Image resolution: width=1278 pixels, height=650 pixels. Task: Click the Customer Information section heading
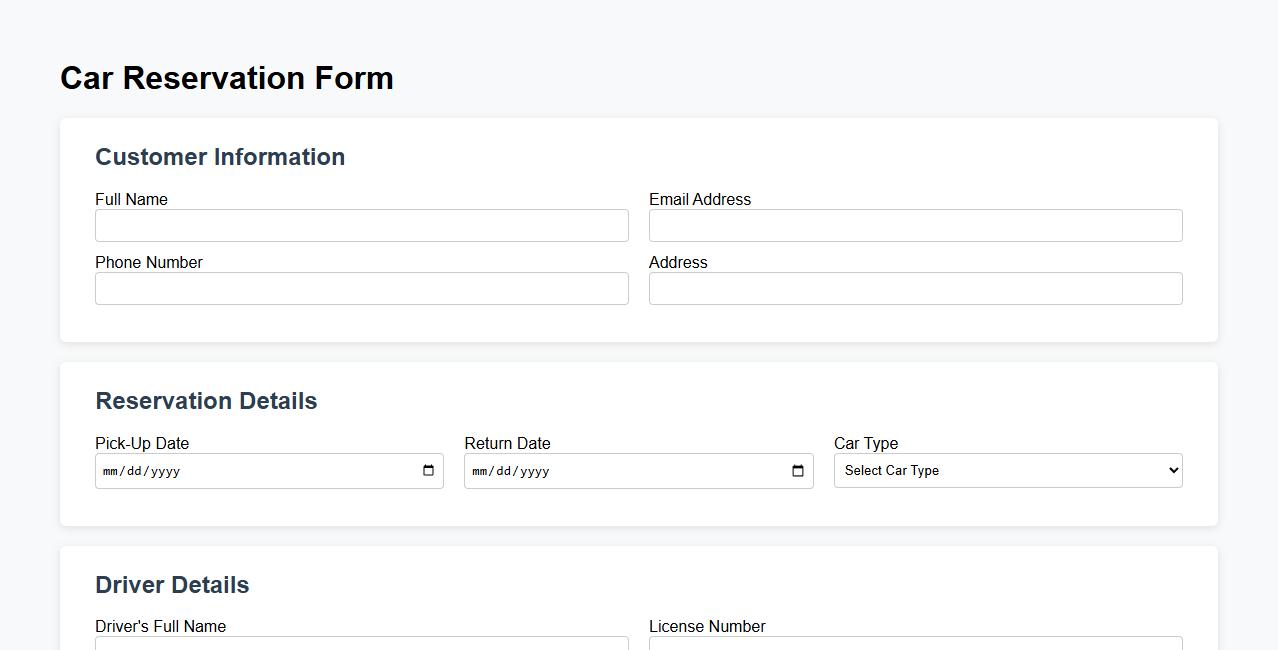220,156
